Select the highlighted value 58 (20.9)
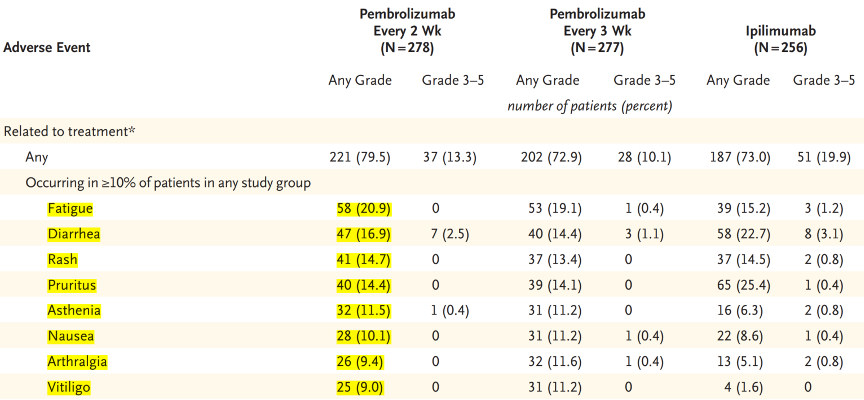 [363, 208]
